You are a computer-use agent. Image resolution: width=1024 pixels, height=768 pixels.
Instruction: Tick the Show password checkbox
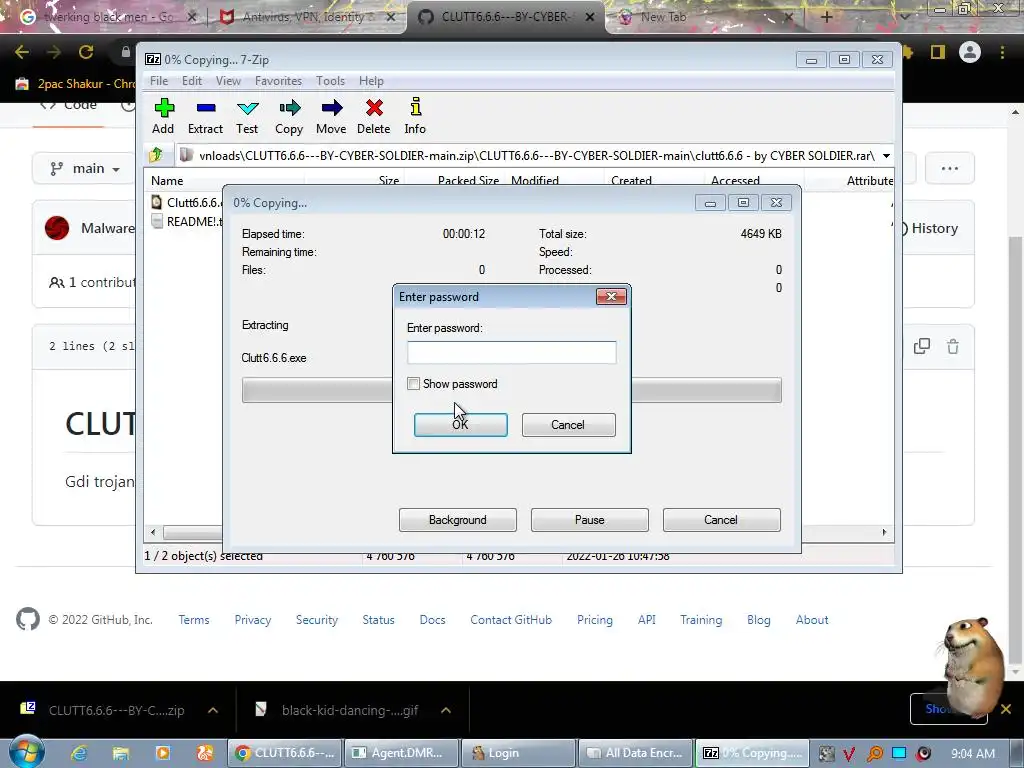coord(413,383)
